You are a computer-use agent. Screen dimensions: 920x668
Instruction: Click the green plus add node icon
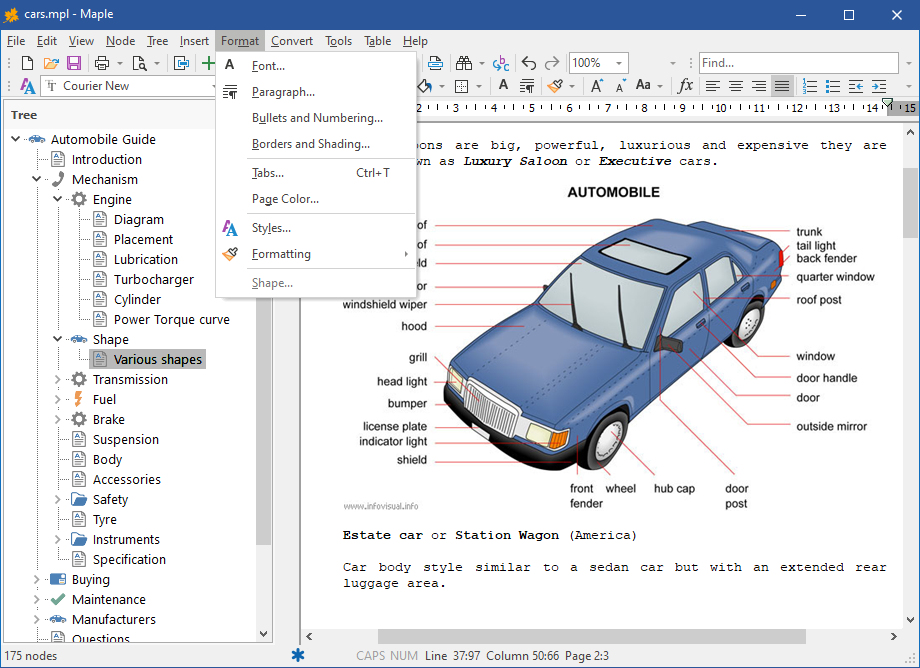click(x=208, y=63)
